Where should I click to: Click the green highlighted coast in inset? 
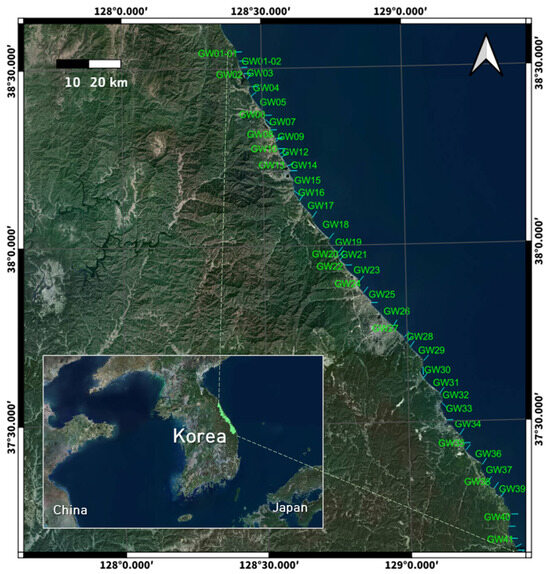point(226,417)
